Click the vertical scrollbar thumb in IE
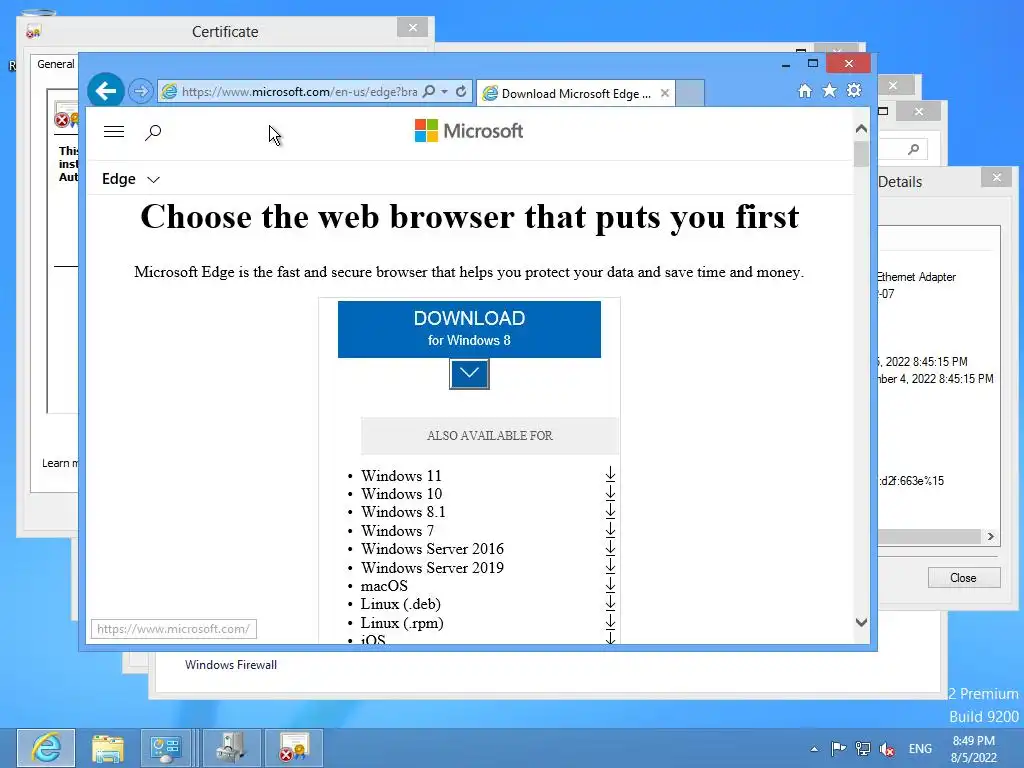The height and width of the screenshot is (768, 1024). [861, 154]
